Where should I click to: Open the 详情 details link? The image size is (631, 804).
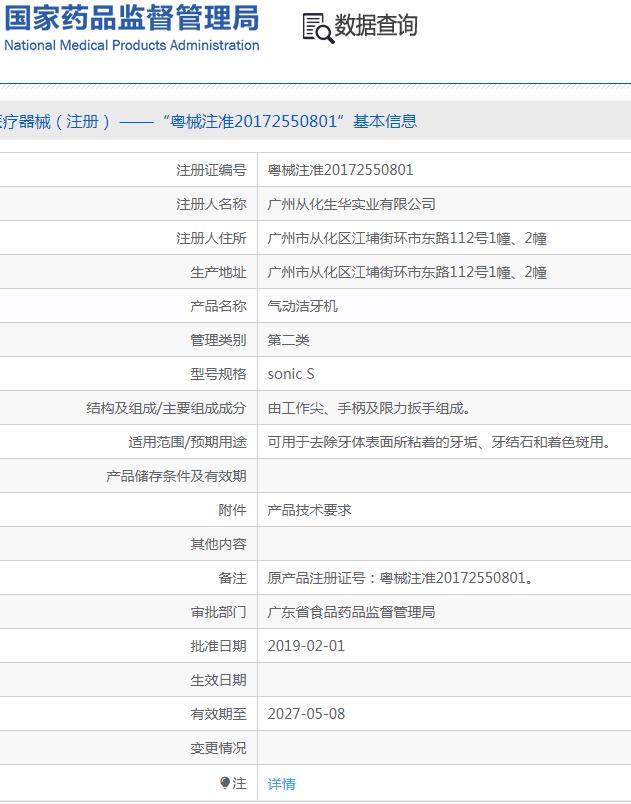point(281,783)
